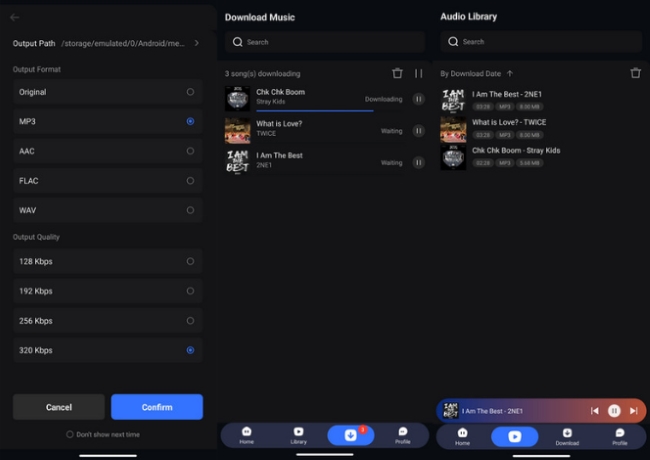Open active Library tab in Audio Library screen
The image size is (650, 460).
click(x=515, y=436)
